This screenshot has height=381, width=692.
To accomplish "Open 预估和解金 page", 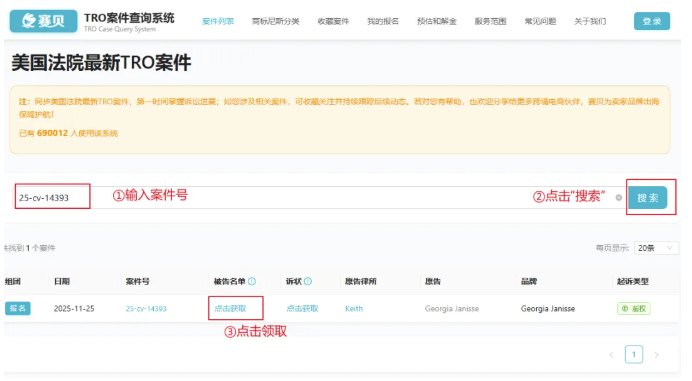I will [436, 21].
